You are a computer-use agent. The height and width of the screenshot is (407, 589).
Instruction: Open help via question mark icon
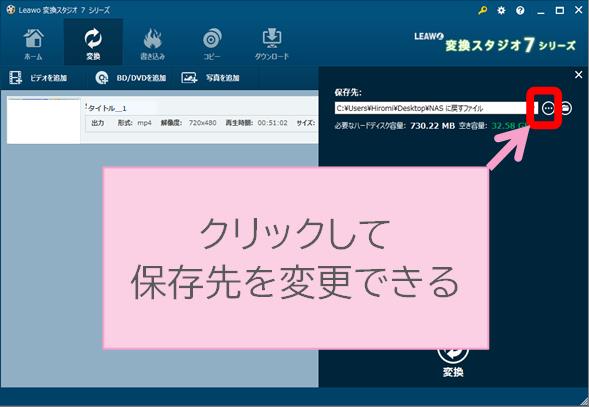tap(520, 11)
